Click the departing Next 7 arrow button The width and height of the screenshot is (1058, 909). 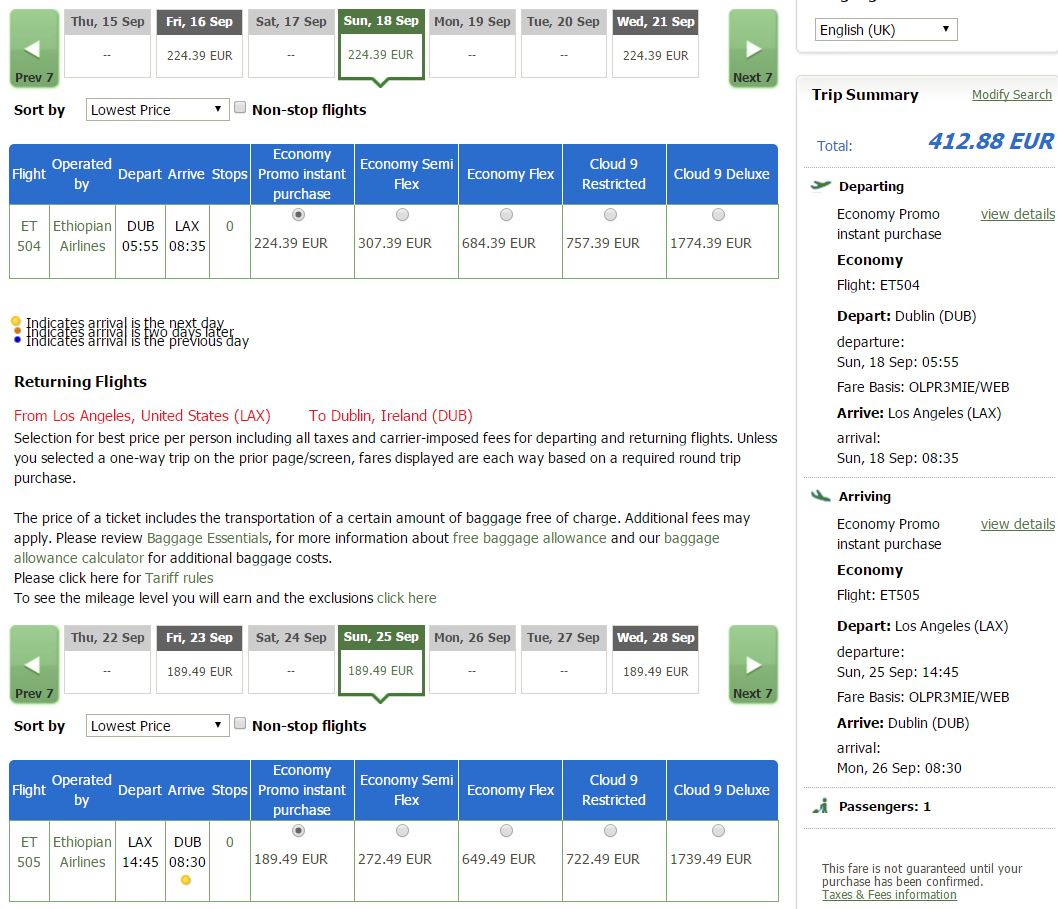(753, 49)
